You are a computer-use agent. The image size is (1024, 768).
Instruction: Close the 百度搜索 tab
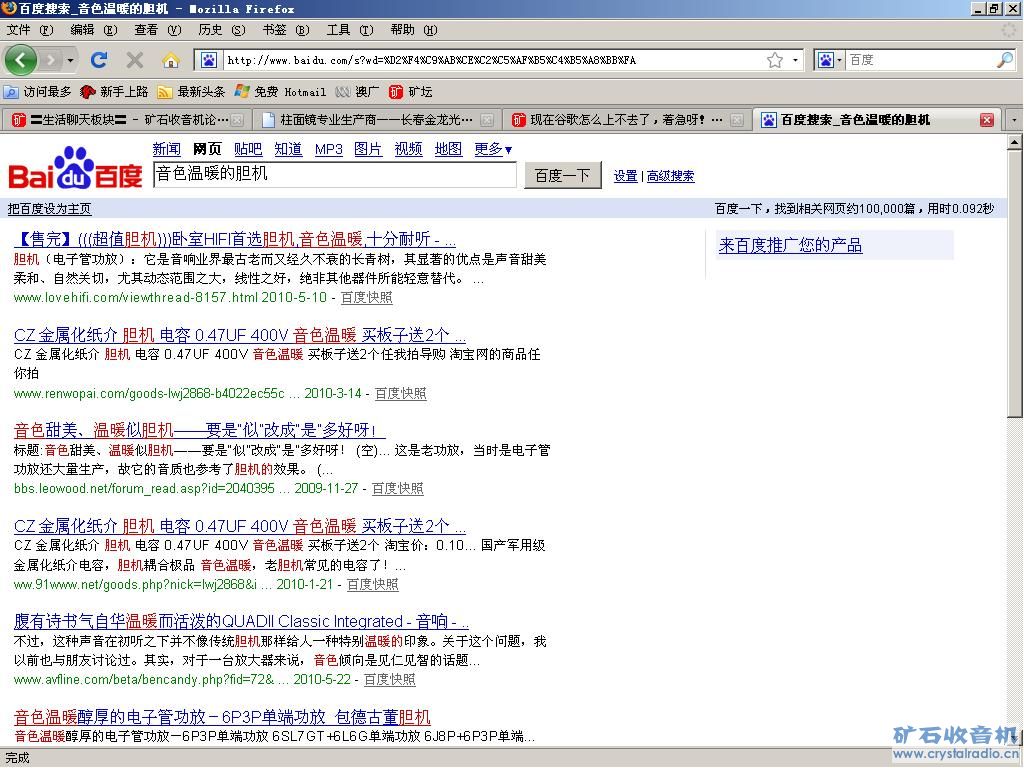[x=987, y=120]
